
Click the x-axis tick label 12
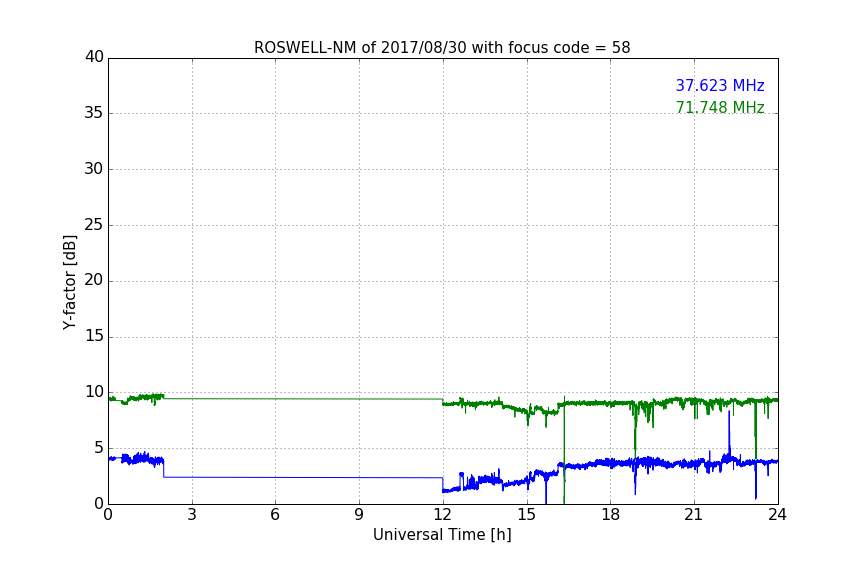(x=442, y=515)
